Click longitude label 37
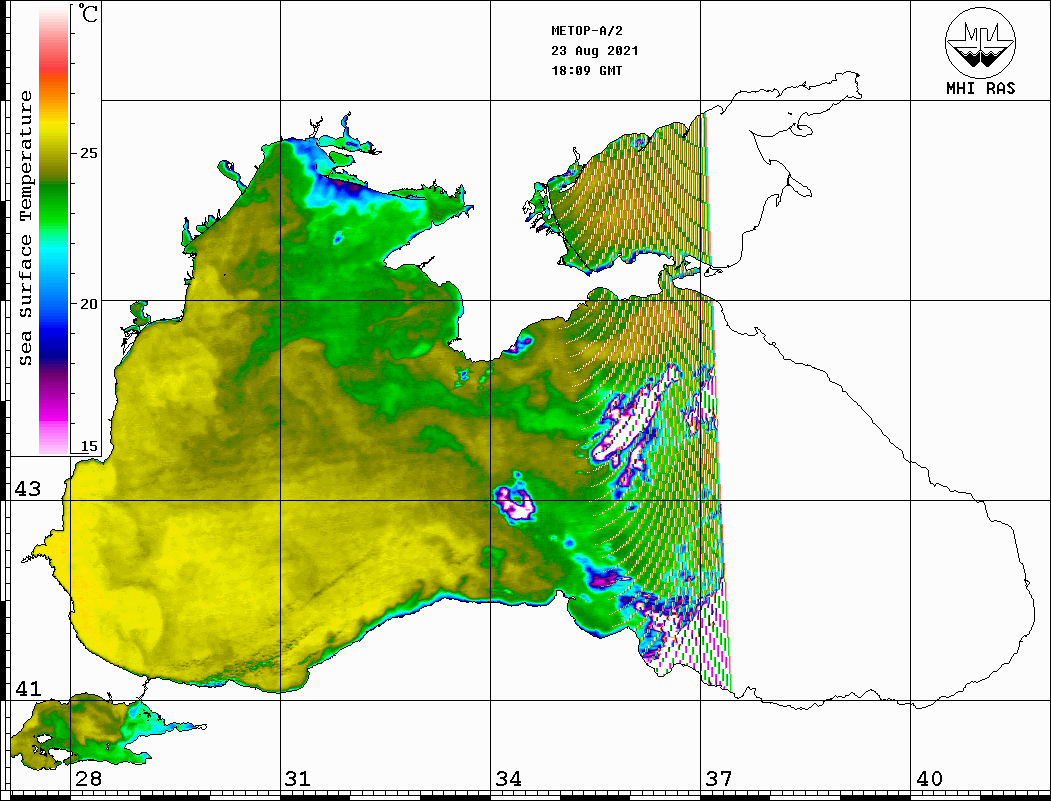The width and height of the screenshot is (1051, 801). (x=719, y=778)
